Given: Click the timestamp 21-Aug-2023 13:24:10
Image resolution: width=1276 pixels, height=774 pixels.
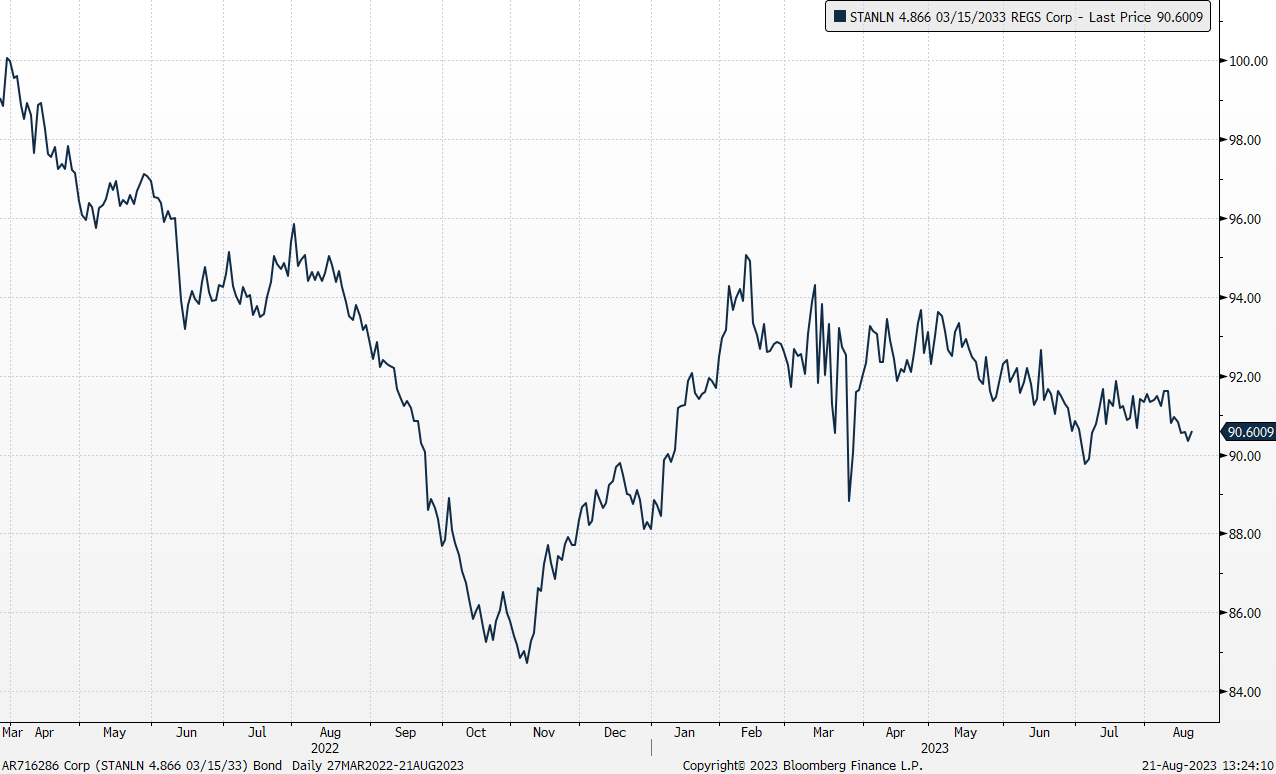Looking at the screenshot, I should (x=1208, y=765).
